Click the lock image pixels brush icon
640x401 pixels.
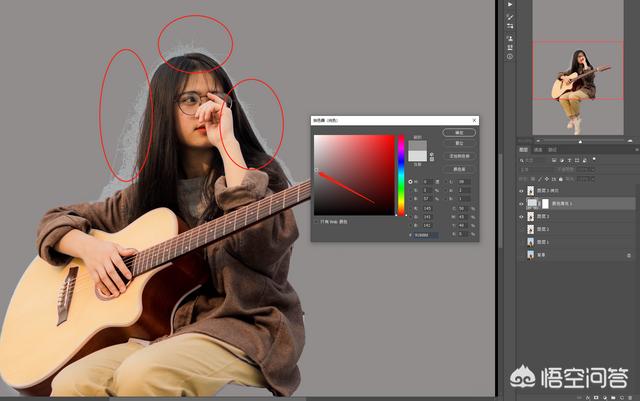click(x=540, y=179)
